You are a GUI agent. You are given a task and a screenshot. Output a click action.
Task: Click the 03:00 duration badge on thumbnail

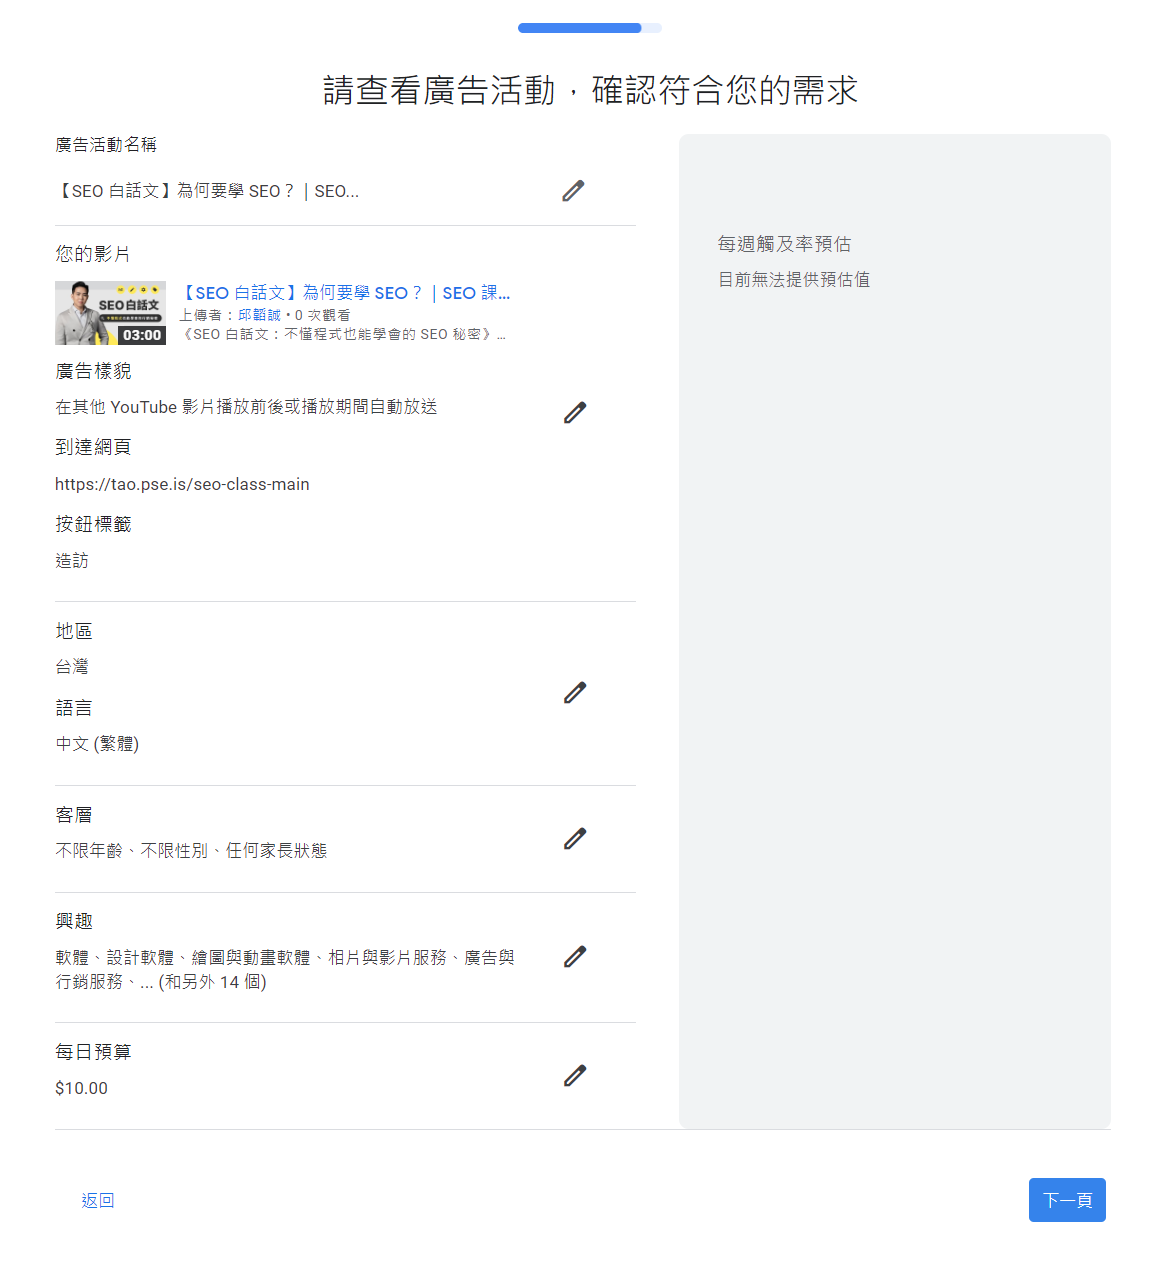pyautogui.click(x=142, y=335)
